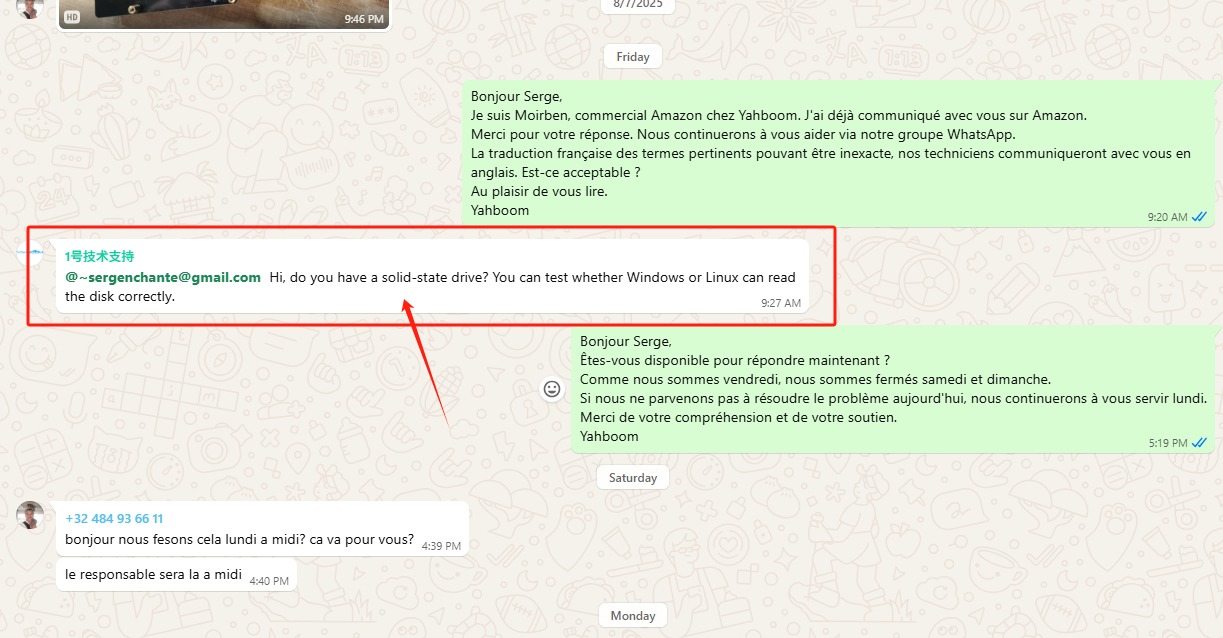Select the Monday date separator
This screenshot has height=638, width=1223.
point(633,616)
